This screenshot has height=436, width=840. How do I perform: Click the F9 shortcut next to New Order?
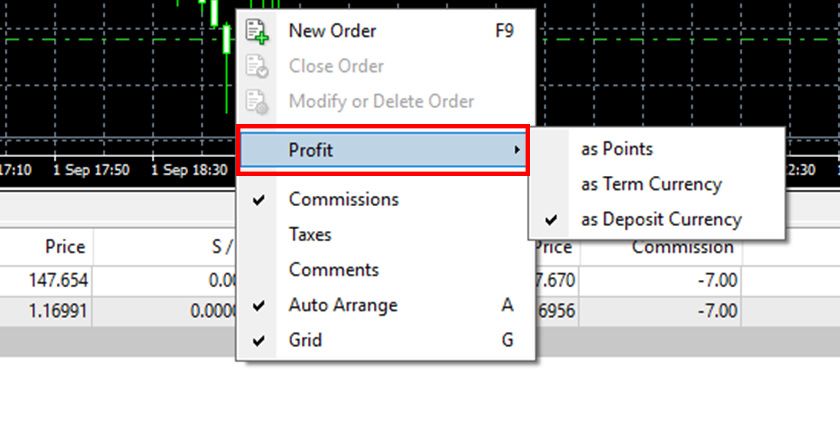(x=505, y=31)
